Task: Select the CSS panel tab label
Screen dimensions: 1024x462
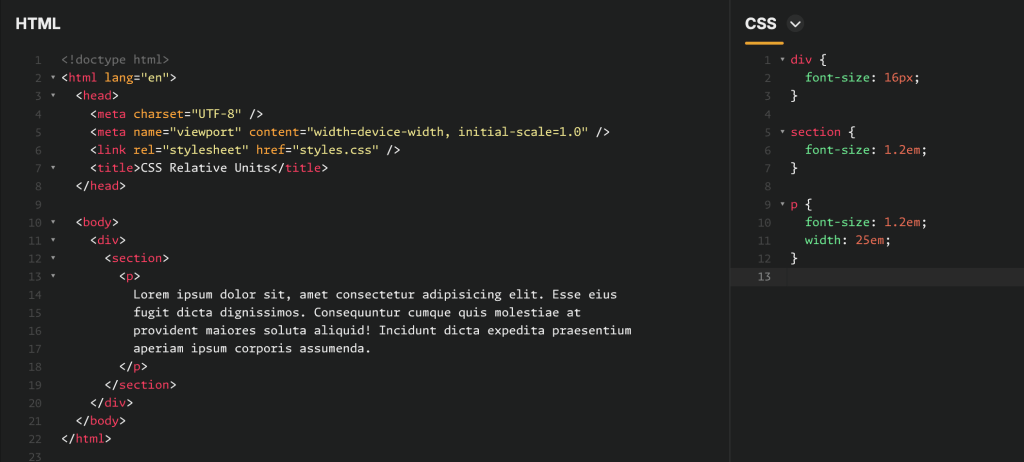Action: point(761,24)
